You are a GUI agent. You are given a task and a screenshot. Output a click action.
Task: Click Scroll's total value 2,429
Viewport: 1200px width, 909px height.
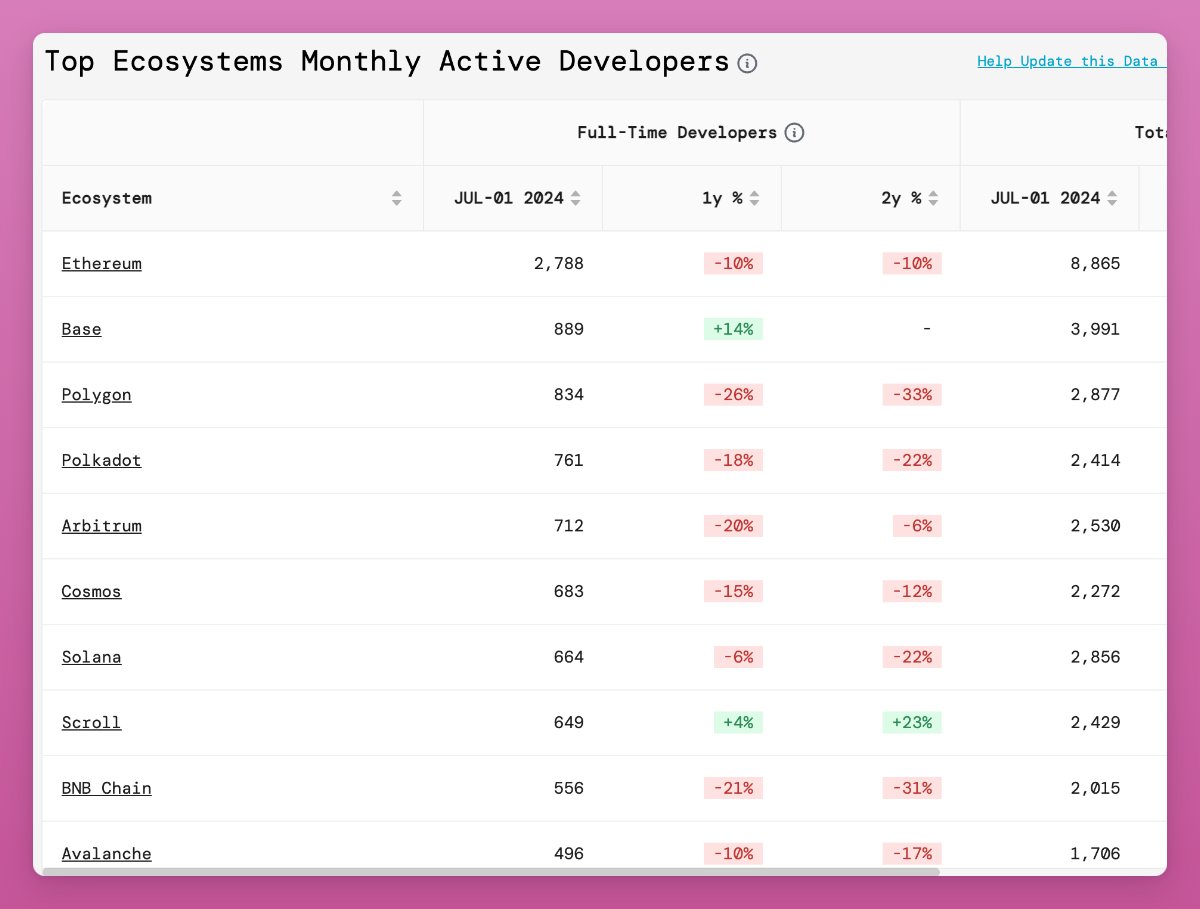(1095, 722)
